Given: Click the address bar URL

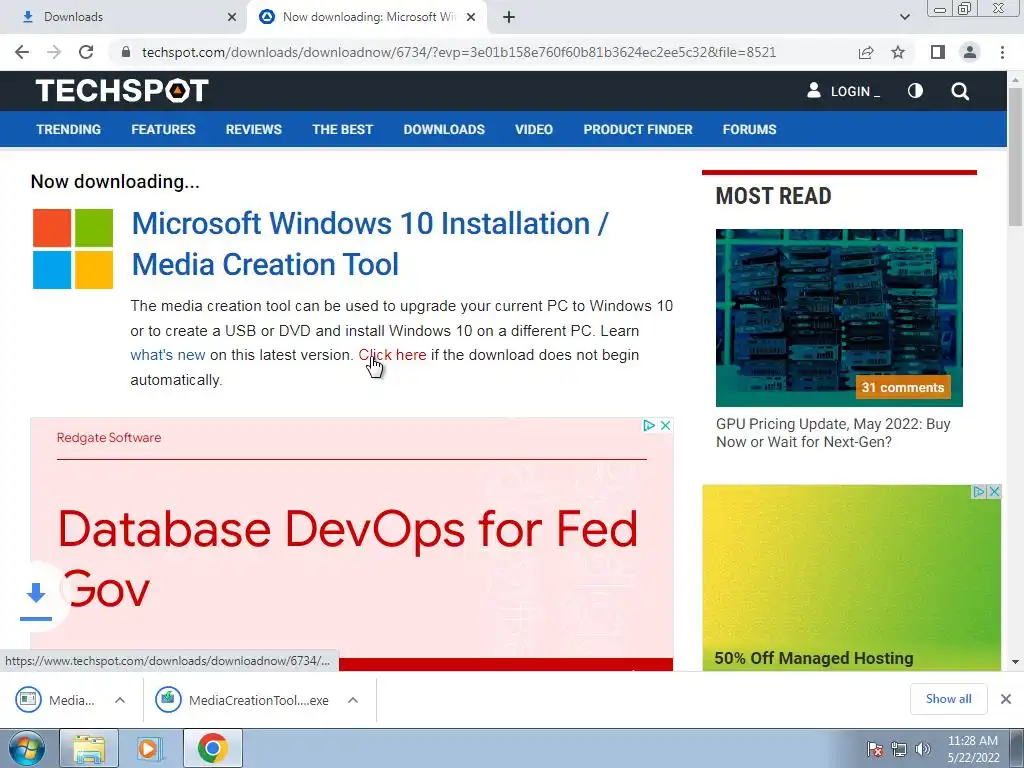Looking at the screenshot, I should click(x=458, y=52).
